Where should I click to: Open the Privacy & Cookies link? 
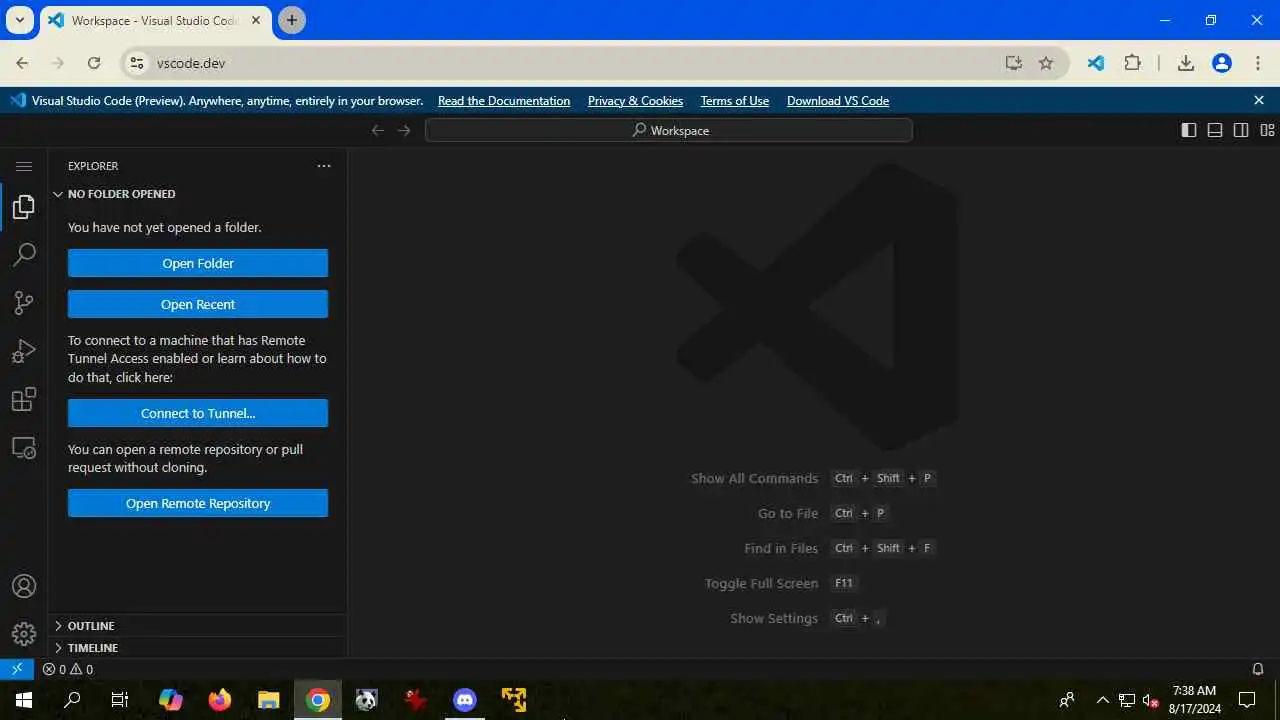coord(635,101)
